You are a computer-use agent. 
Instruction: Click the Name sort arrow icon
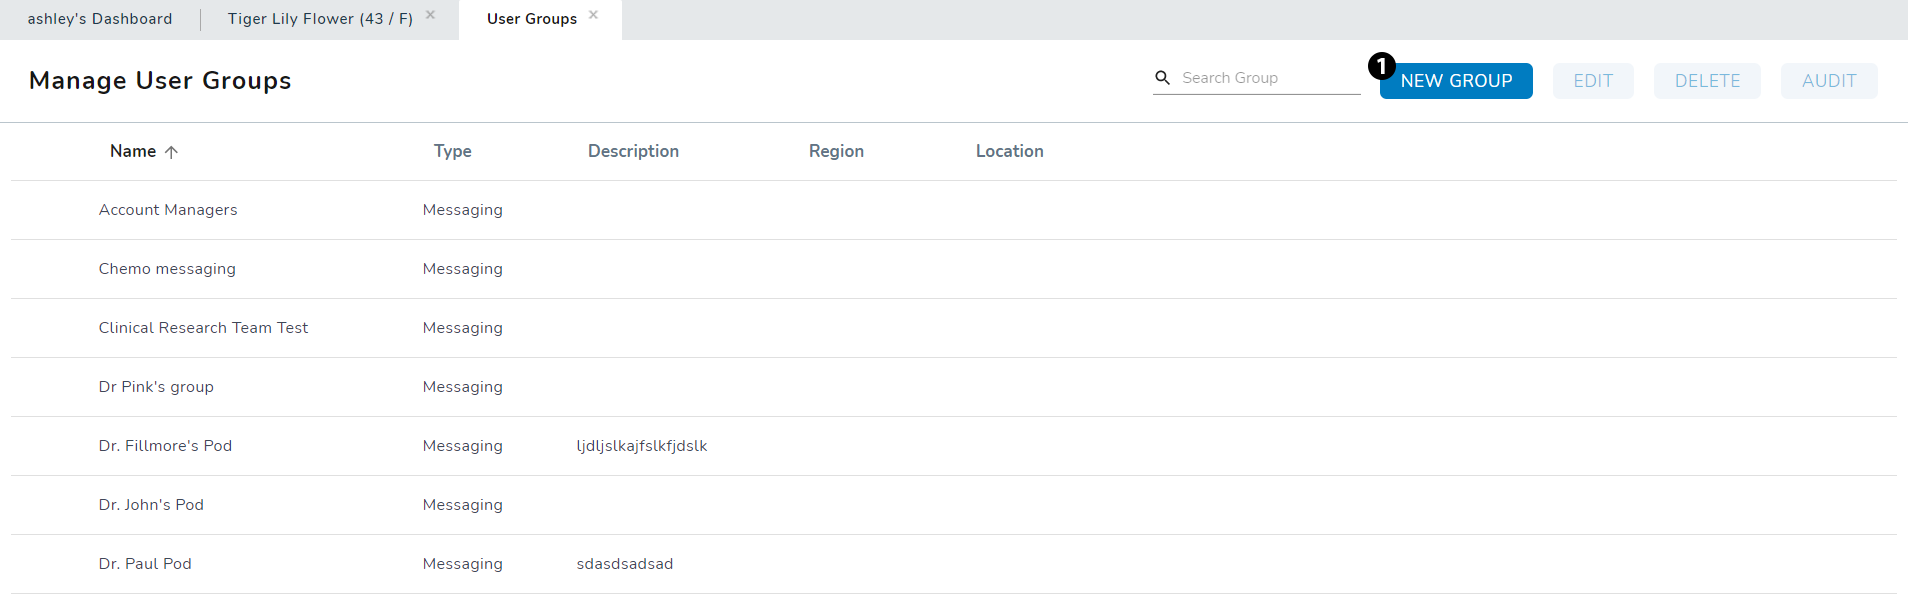tap(171, 152)
